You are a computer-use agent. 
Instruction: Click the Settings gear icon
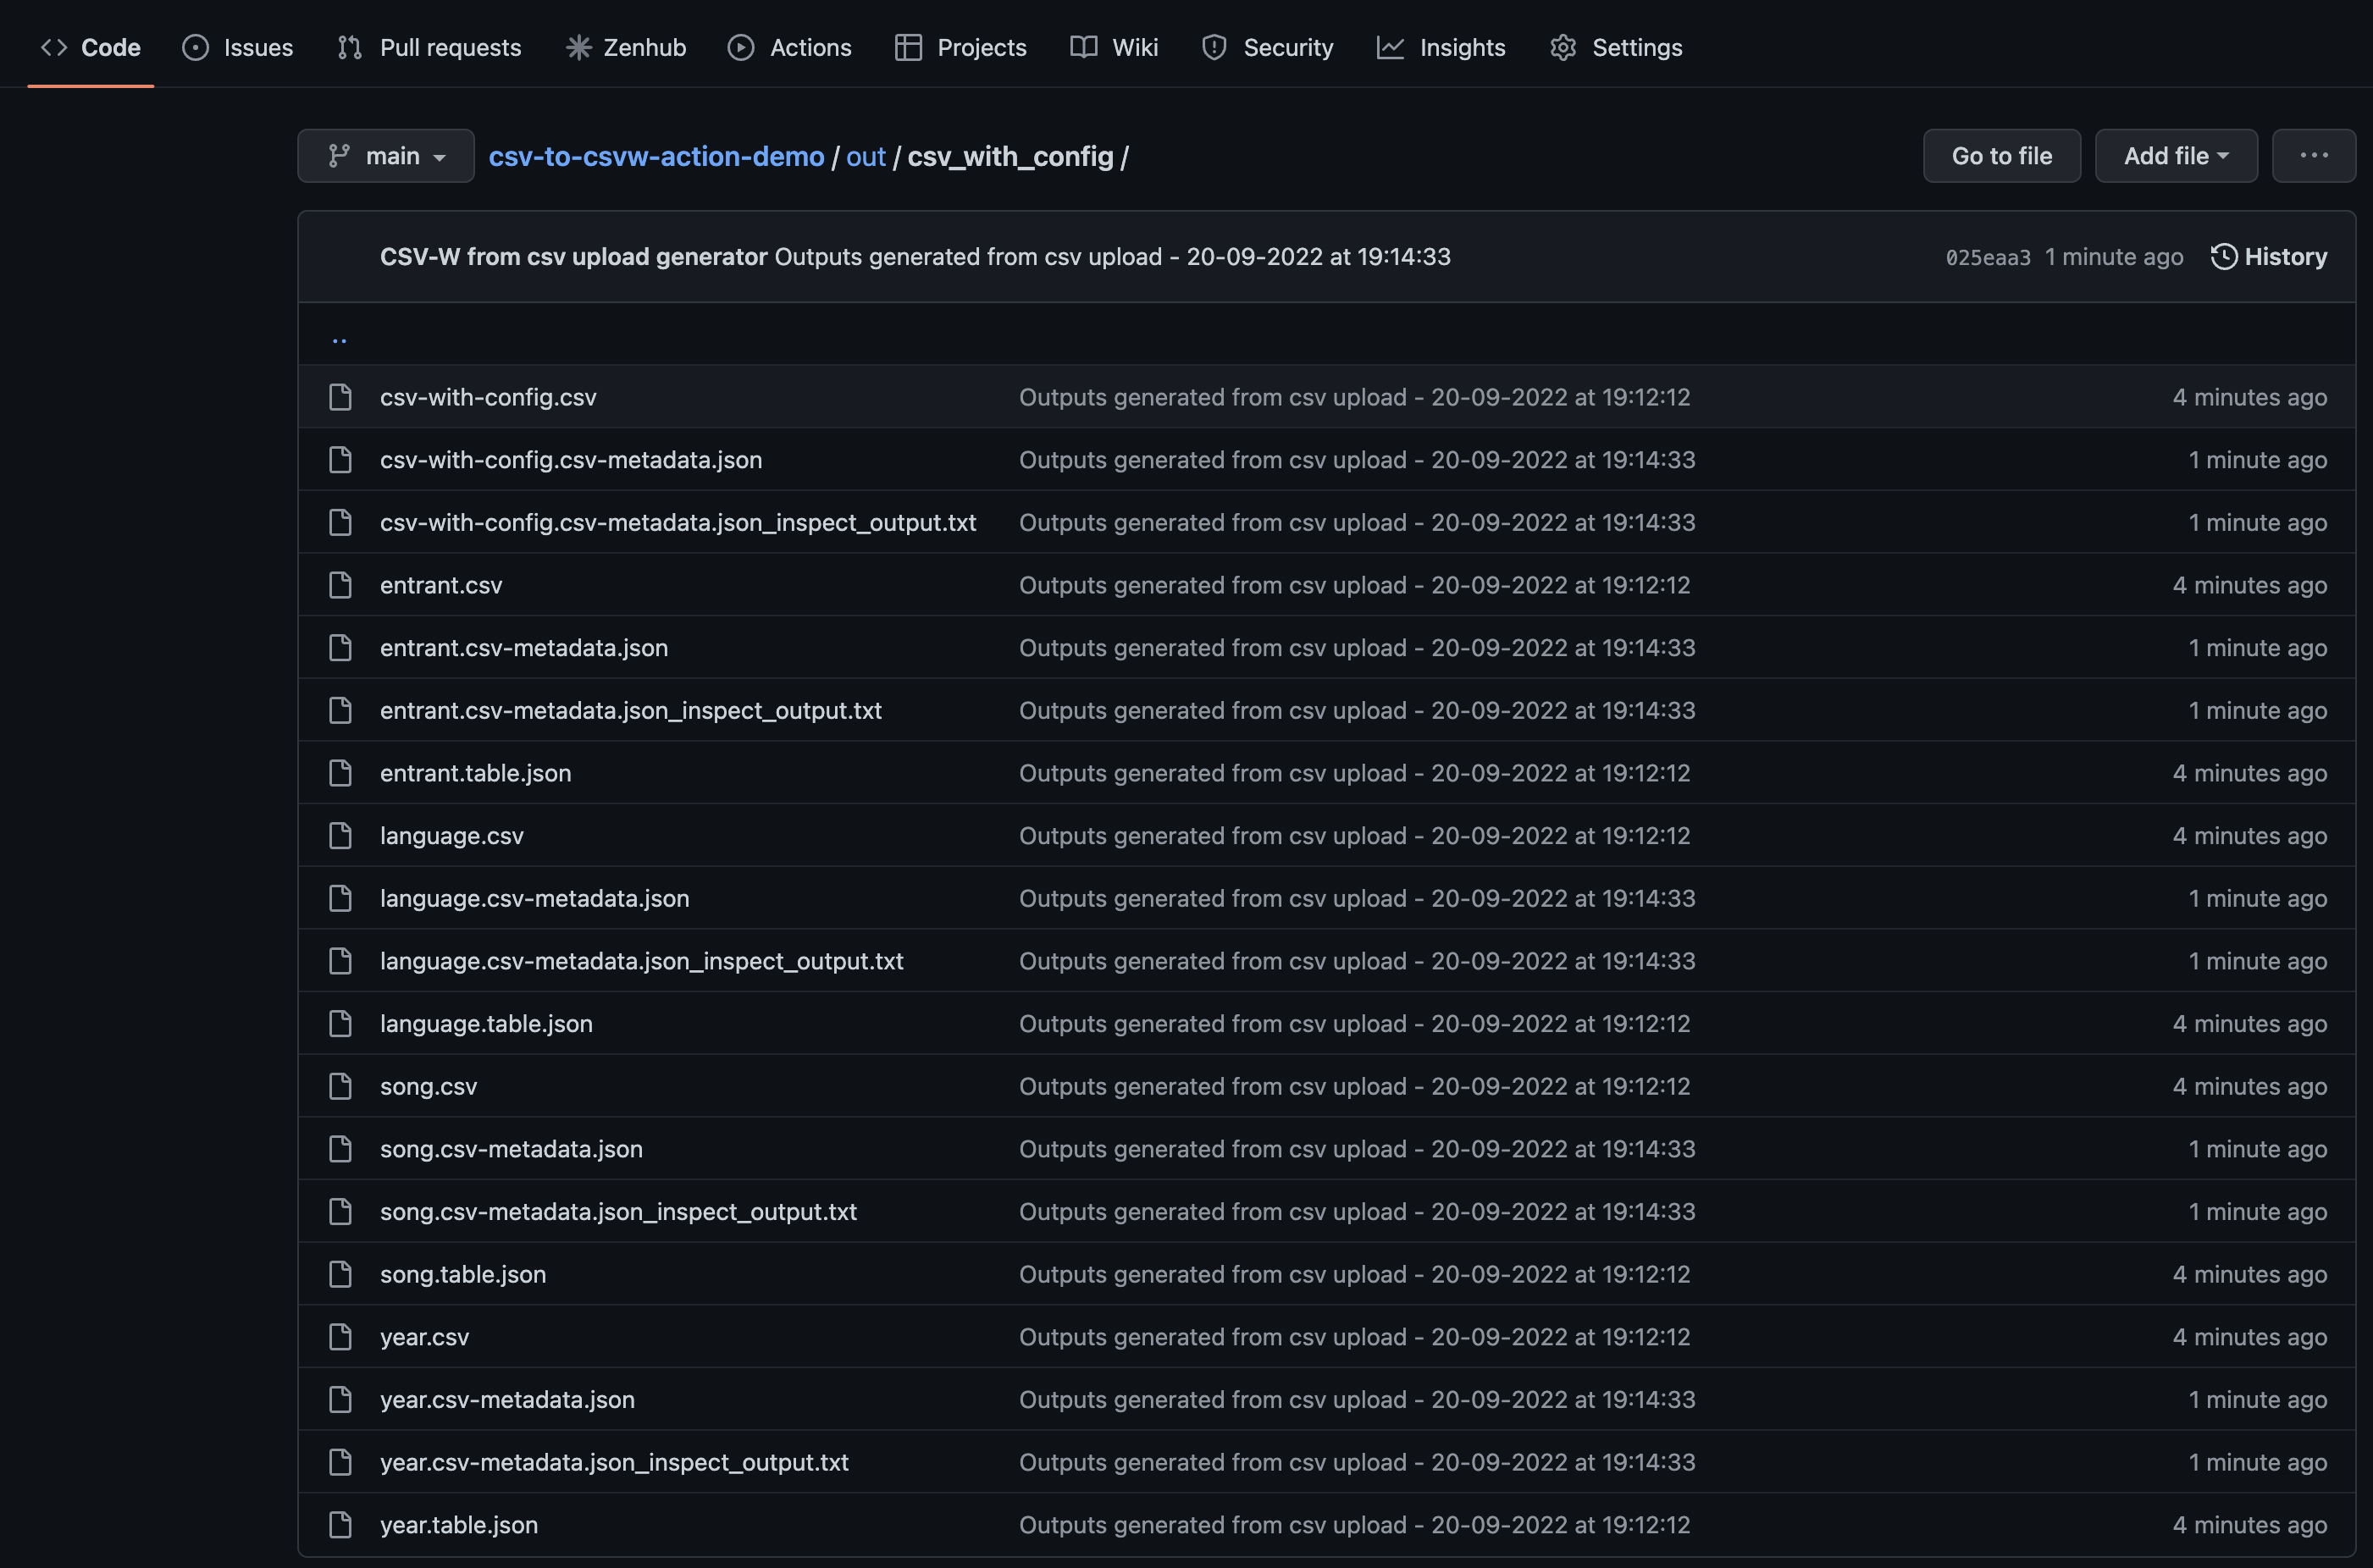pyautogui.click(x=1562, y=47)
